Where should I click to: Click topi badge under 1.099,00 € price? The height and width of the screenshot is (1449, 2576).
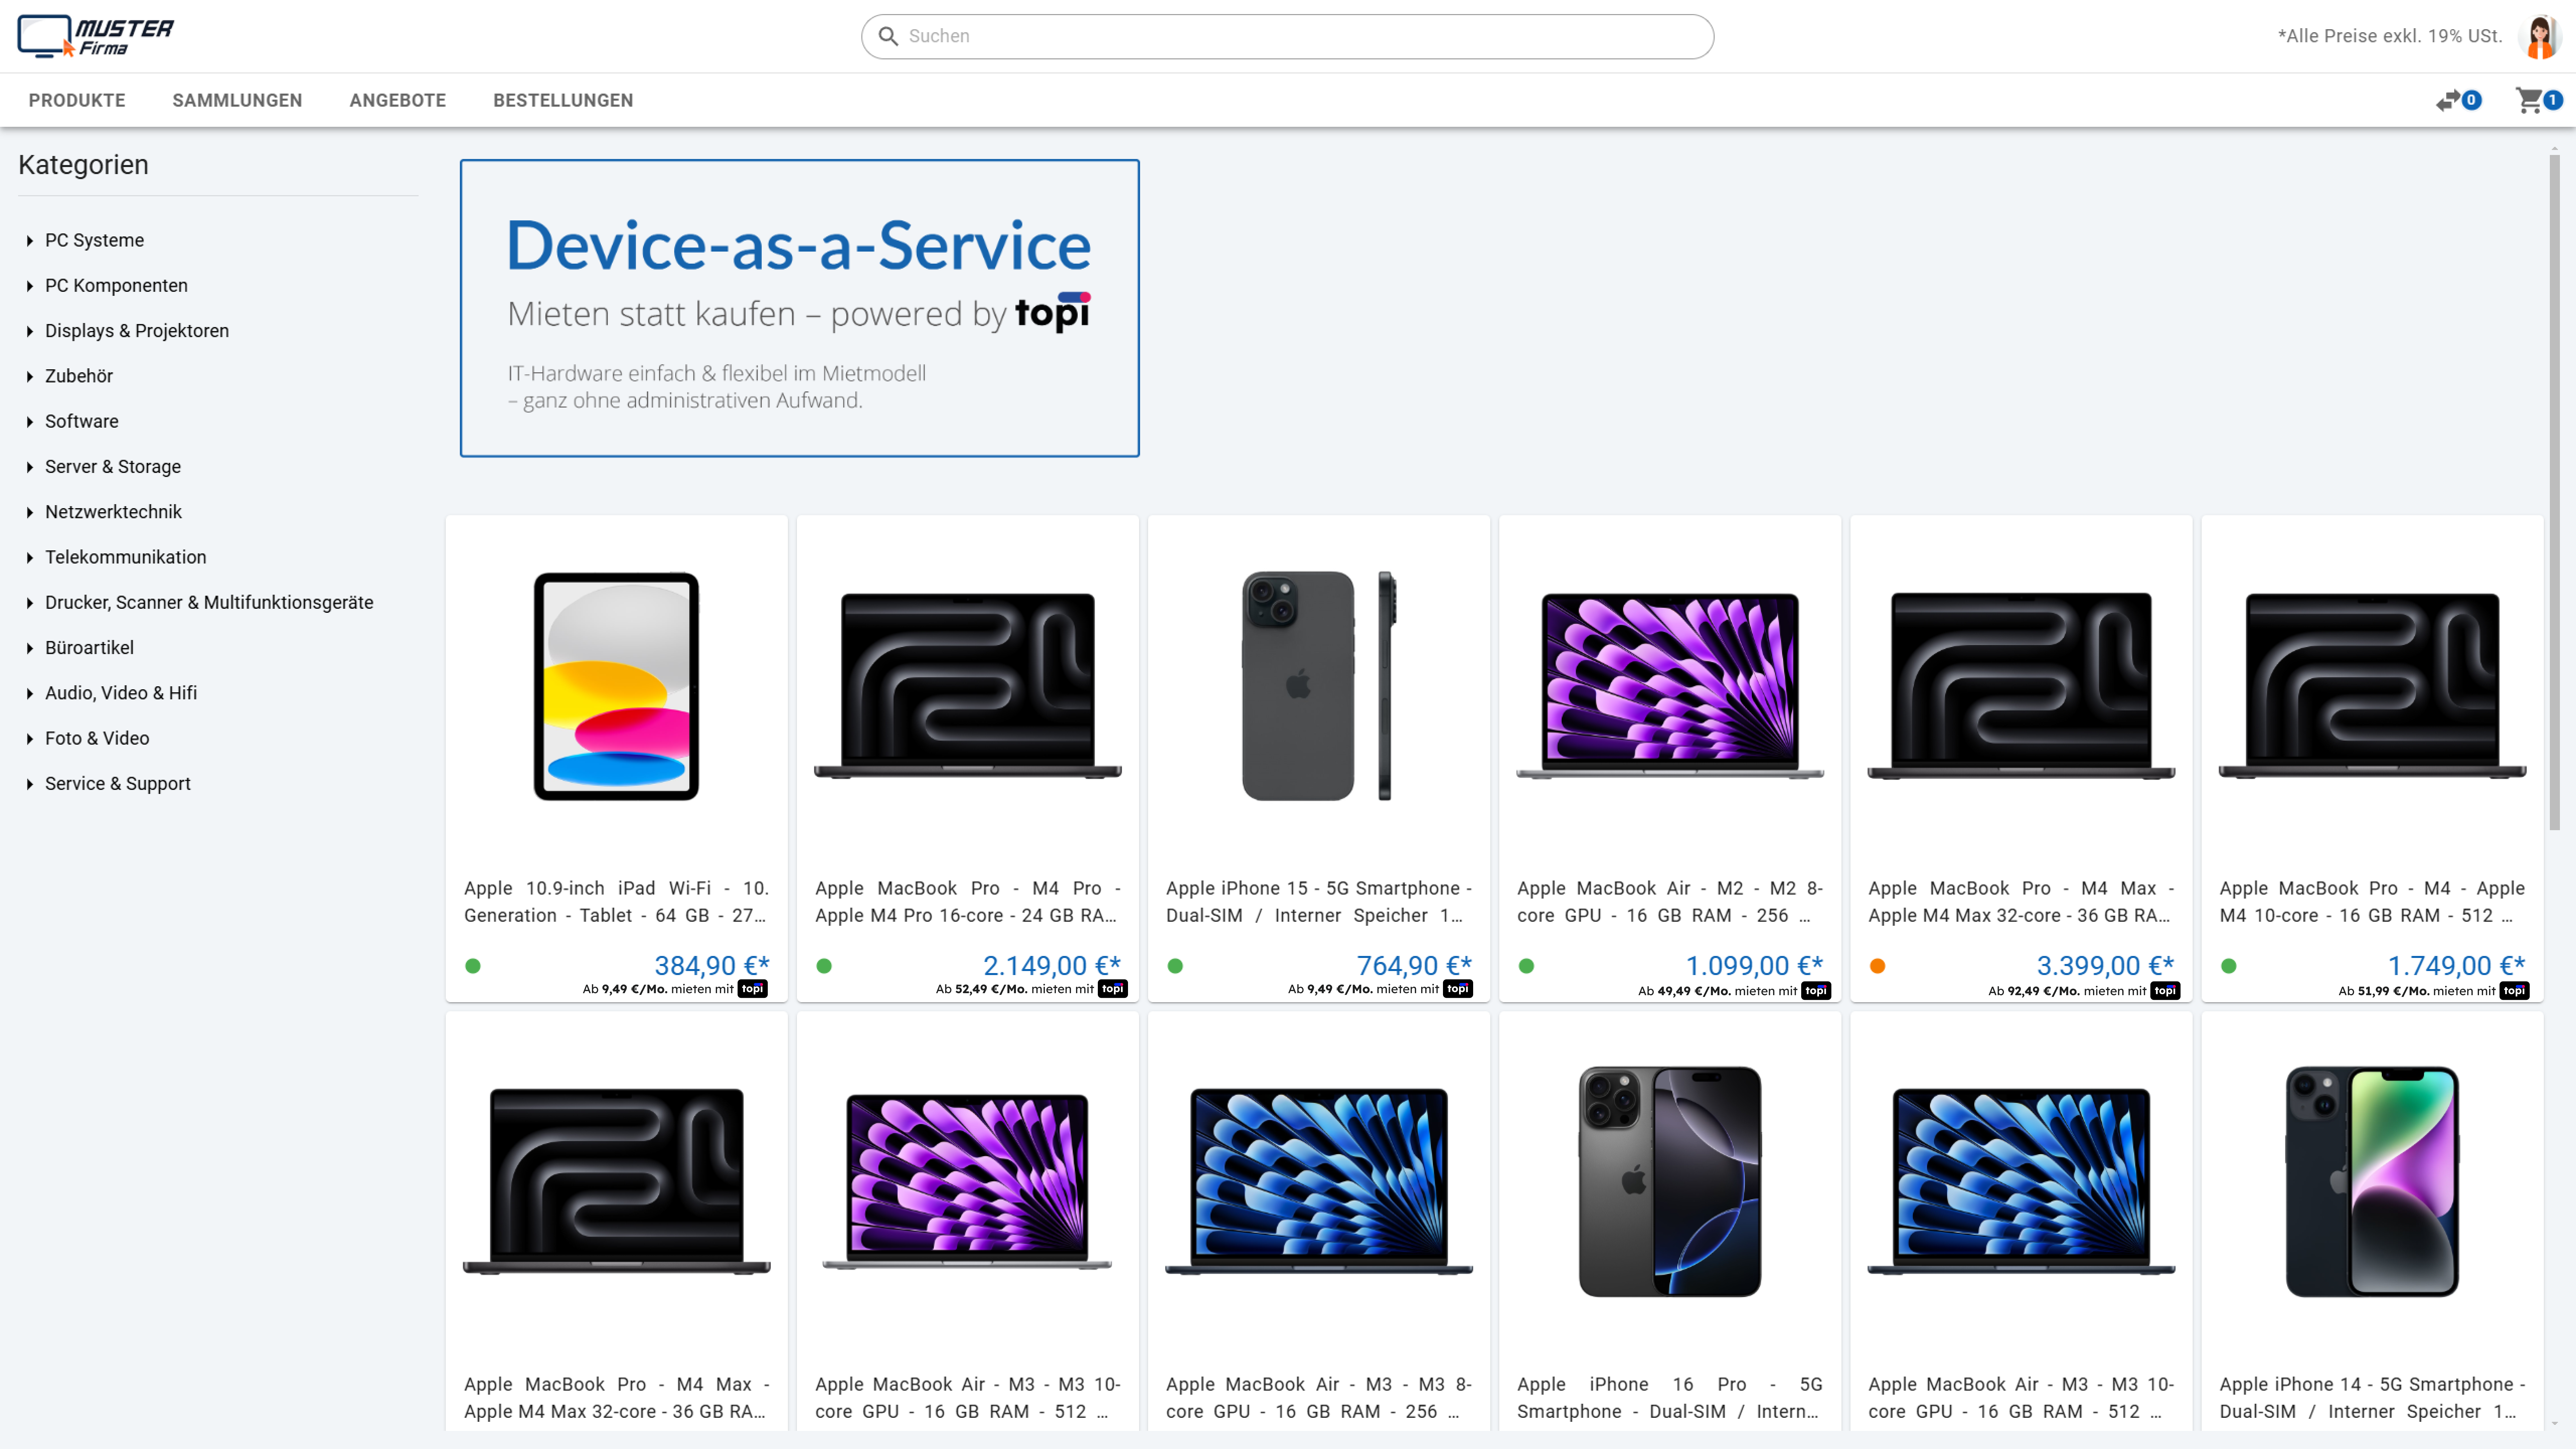1816,991
